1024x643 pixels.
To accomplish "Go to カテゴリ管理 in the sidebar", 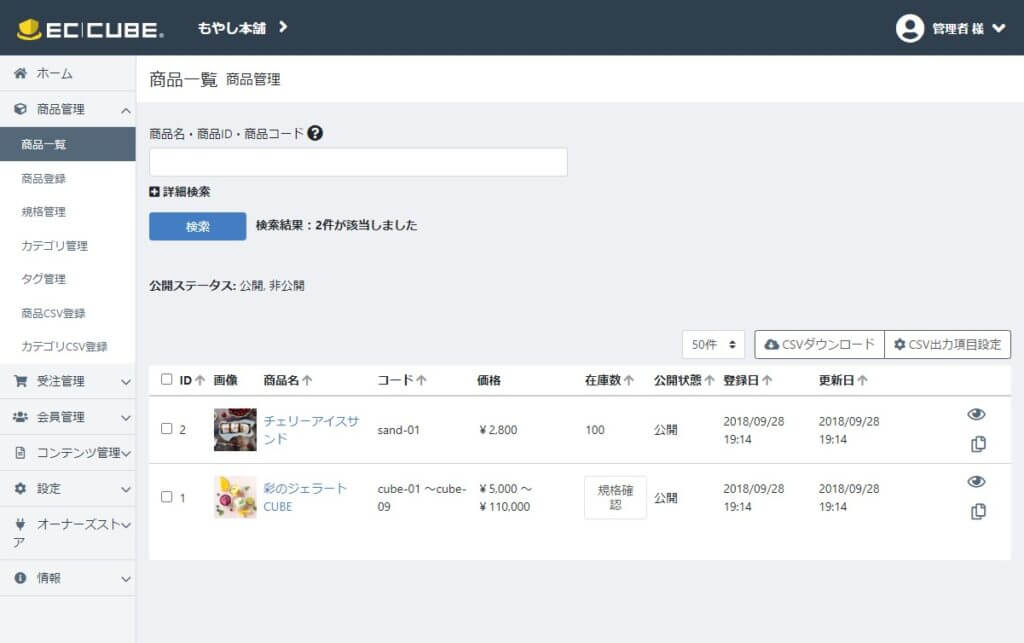I will [54, 245].
